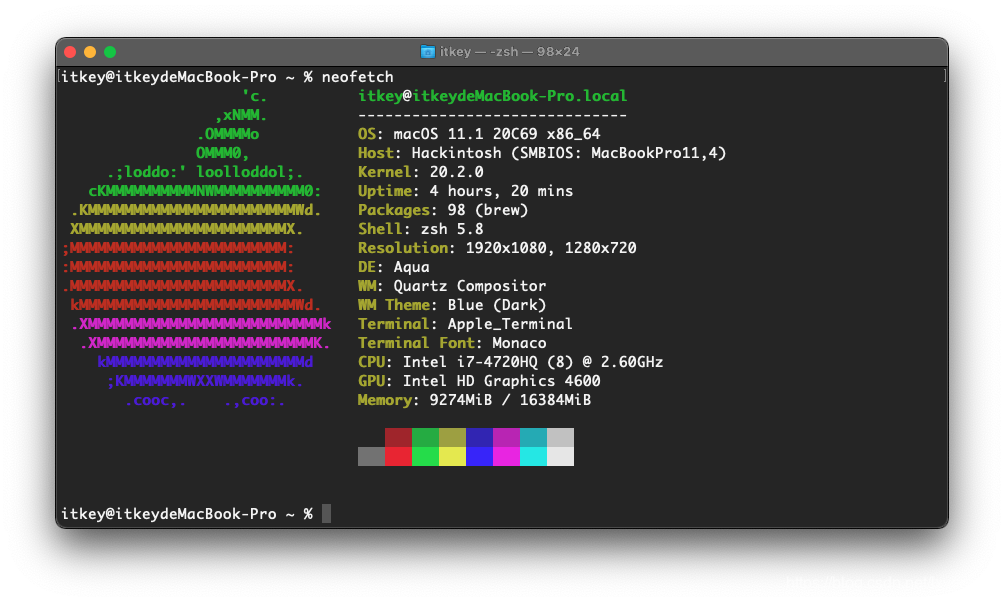Screen dimensions: 1004x602
Task: Click the Resolution value '1920x1080, 1280x720'
Action: click(x=551, y=248)
